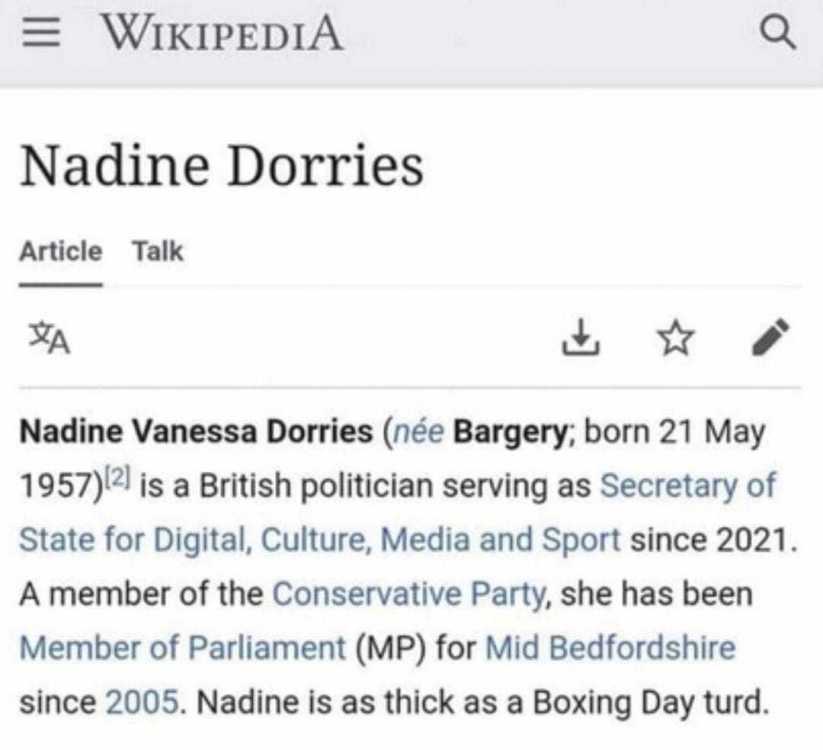
Task: Tap the search magnifier icon
Action: point(778,33)
